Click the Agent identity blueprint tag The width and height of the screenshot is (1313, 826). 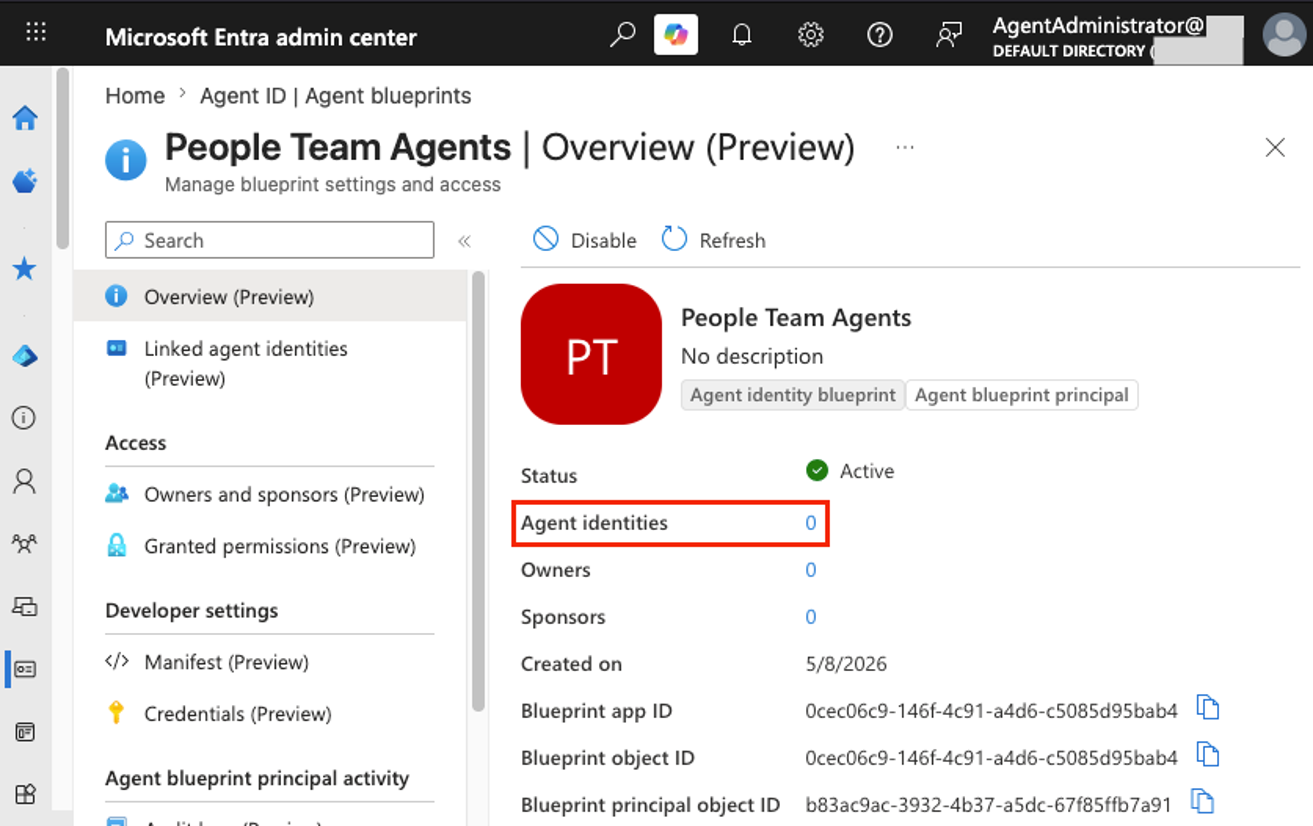pos(793,395)
